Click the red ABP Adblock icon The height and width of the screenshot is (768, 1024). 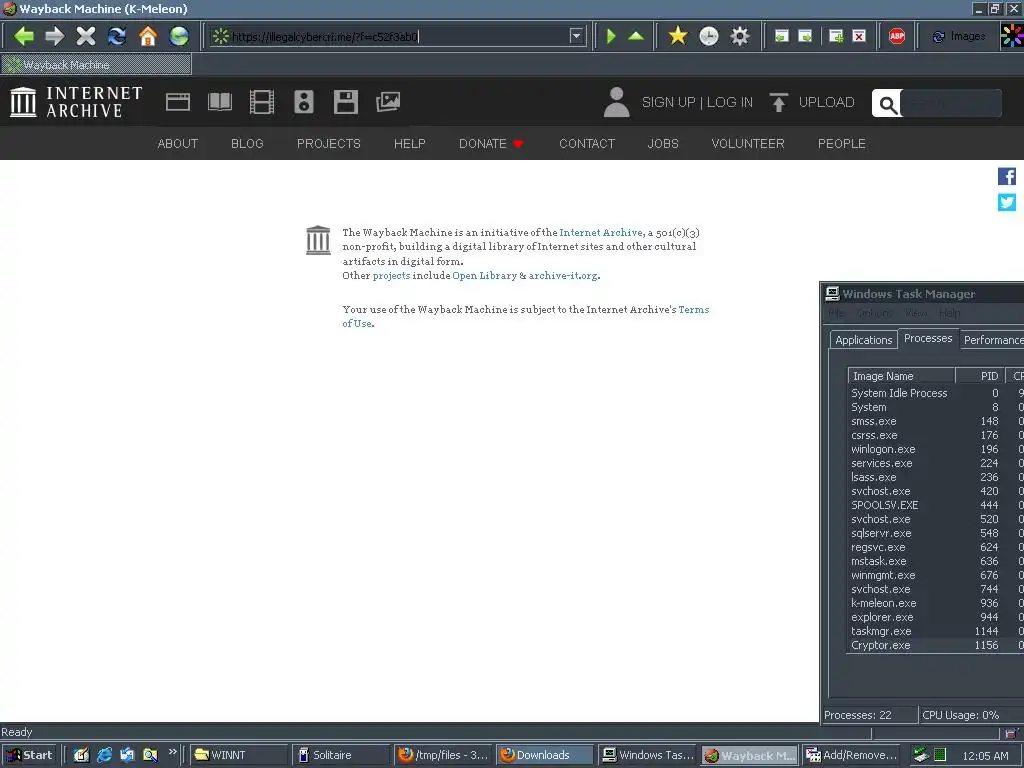pos(897,36)
